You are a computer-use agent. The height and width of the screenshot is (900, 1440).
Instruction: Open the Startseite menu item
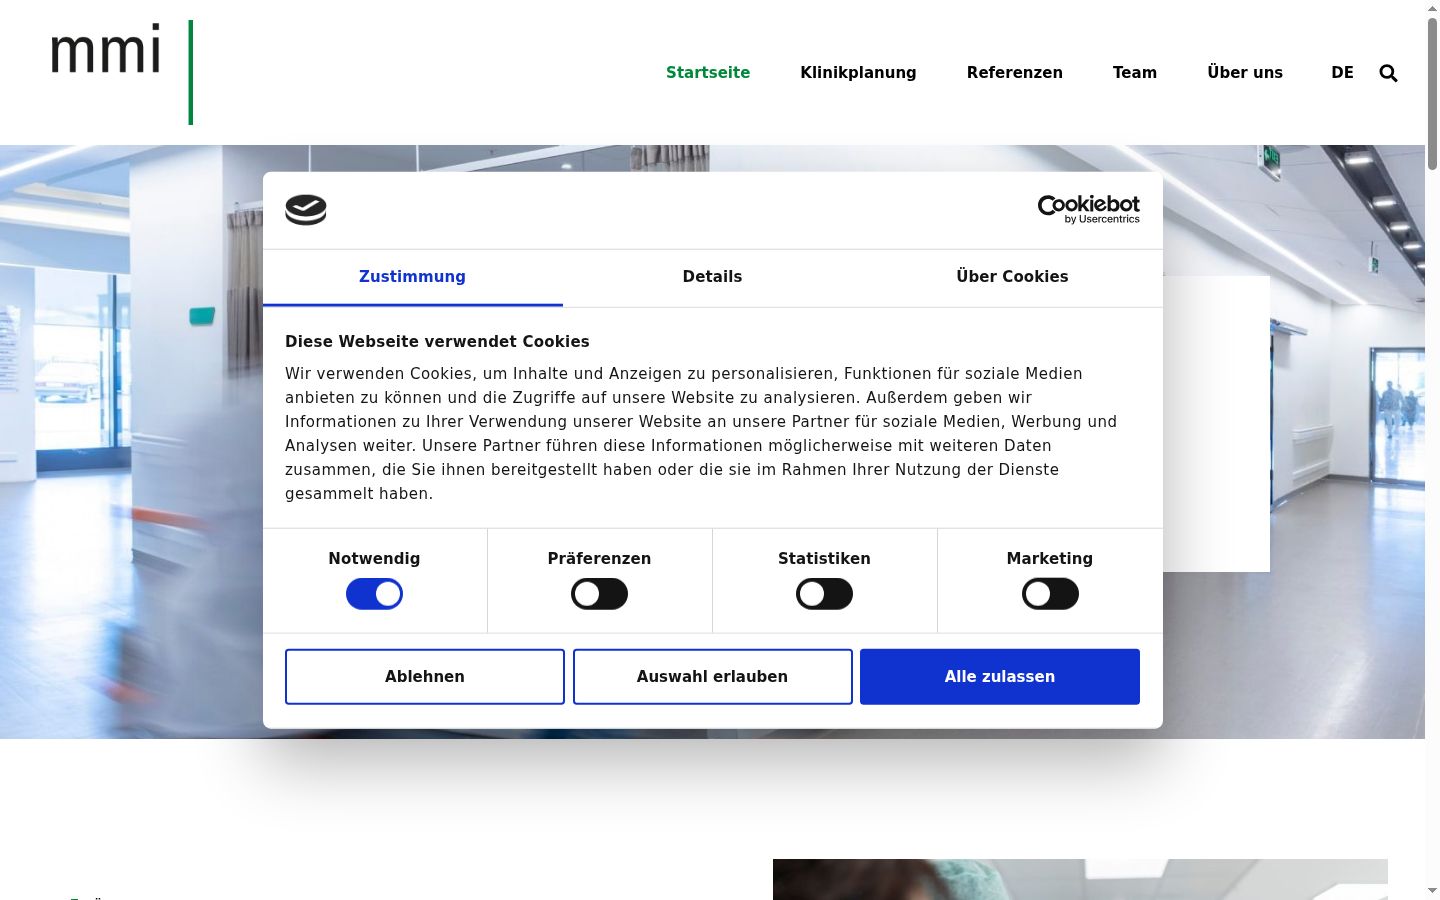coord(708,73)
